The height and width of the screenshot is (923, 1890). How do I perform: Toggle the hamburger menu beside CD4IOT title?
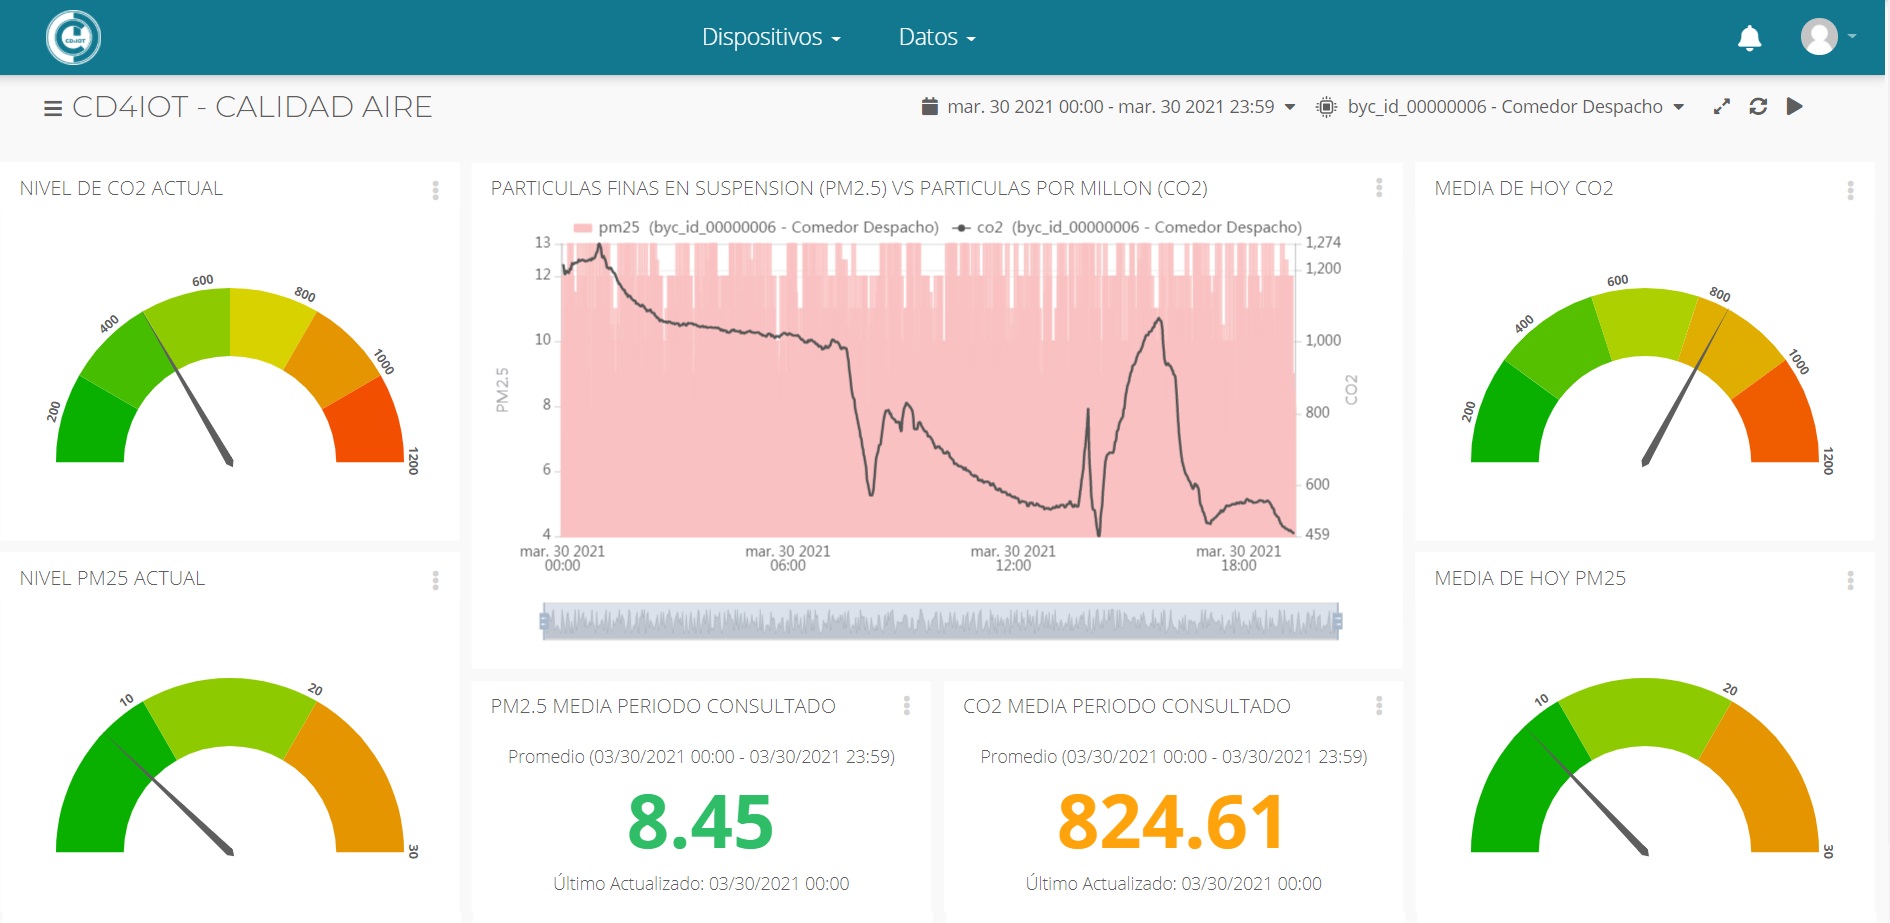pos(53,108)
